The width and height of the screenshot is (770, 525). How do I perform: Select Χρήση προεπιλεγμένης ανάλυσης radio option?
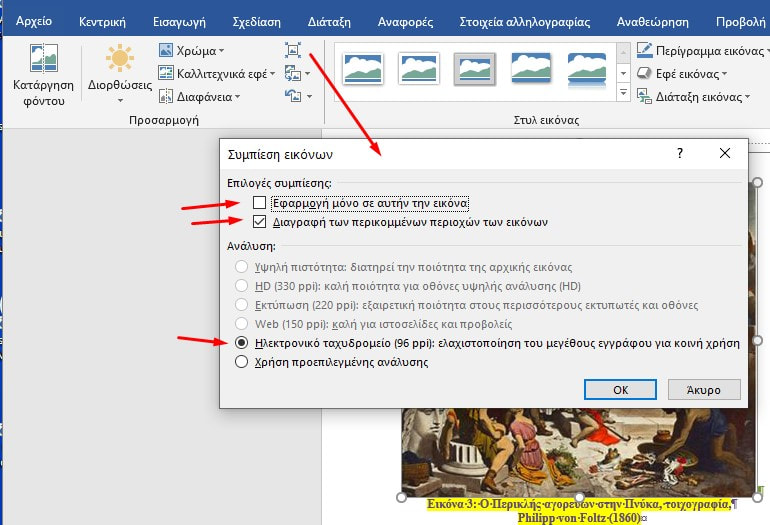pos(240,362)
